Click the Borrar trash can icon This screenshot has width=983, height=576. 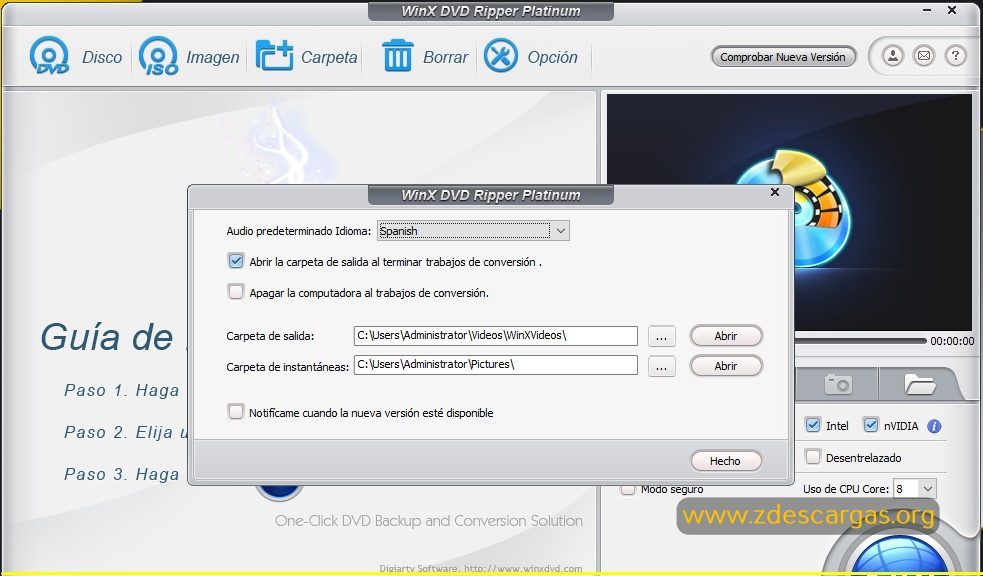[397, 55]
